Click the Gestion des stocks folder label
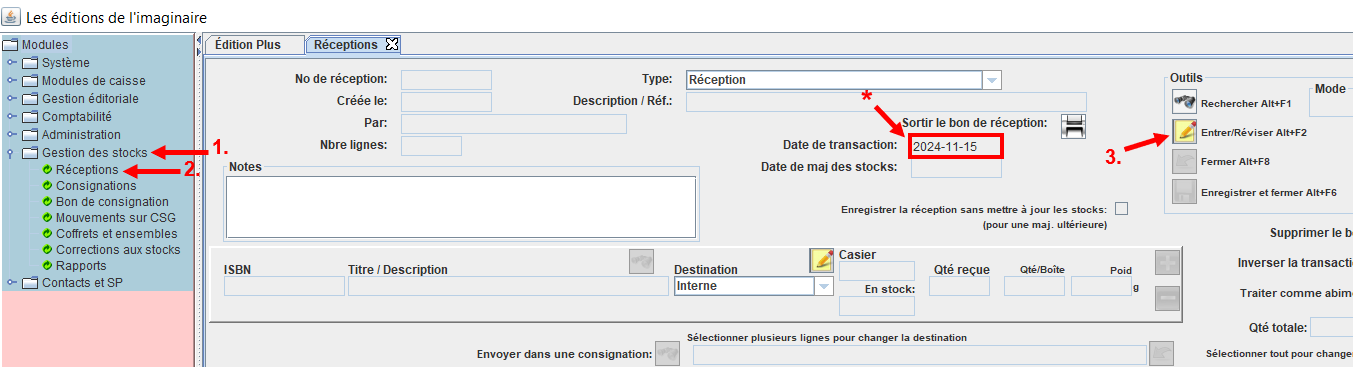 pos(94,153)
